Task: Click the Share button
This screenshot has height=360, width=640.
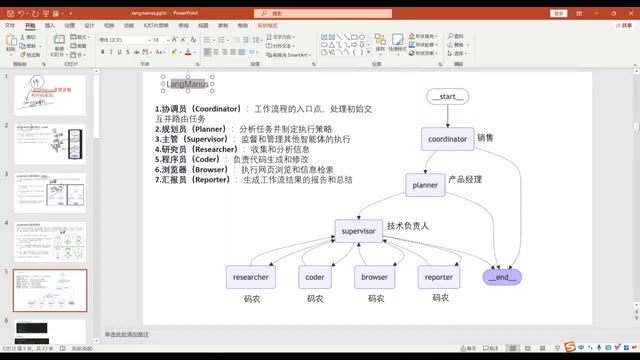Action: pyautogui.click(x=624, y=25)
